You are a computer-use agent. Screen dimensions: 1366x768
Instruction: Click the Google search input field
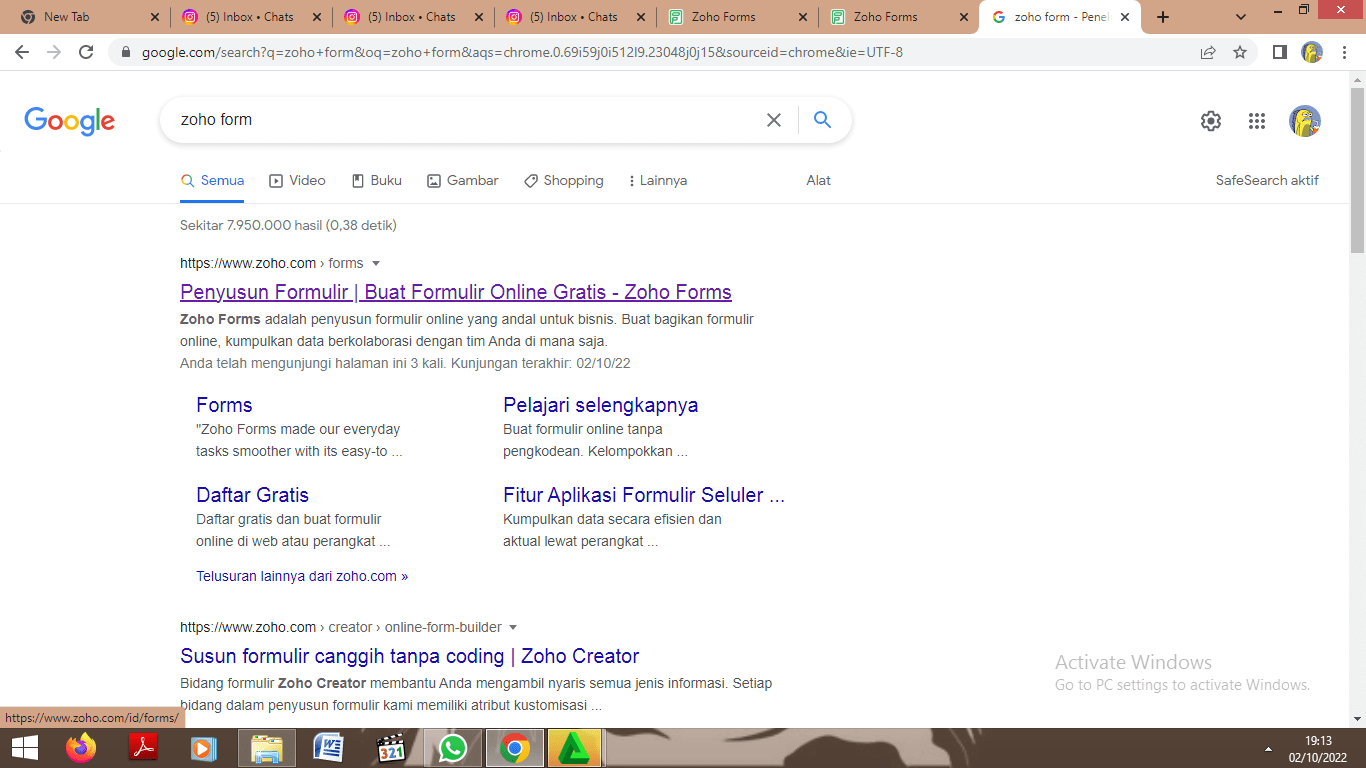pos(465,120)
